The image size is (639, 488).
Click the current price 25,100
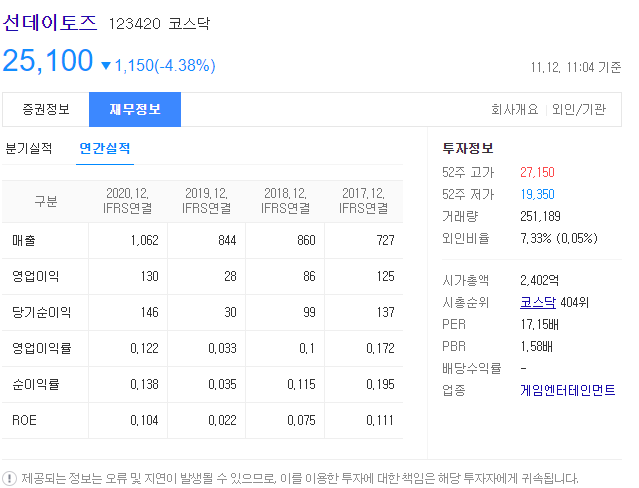48,61
